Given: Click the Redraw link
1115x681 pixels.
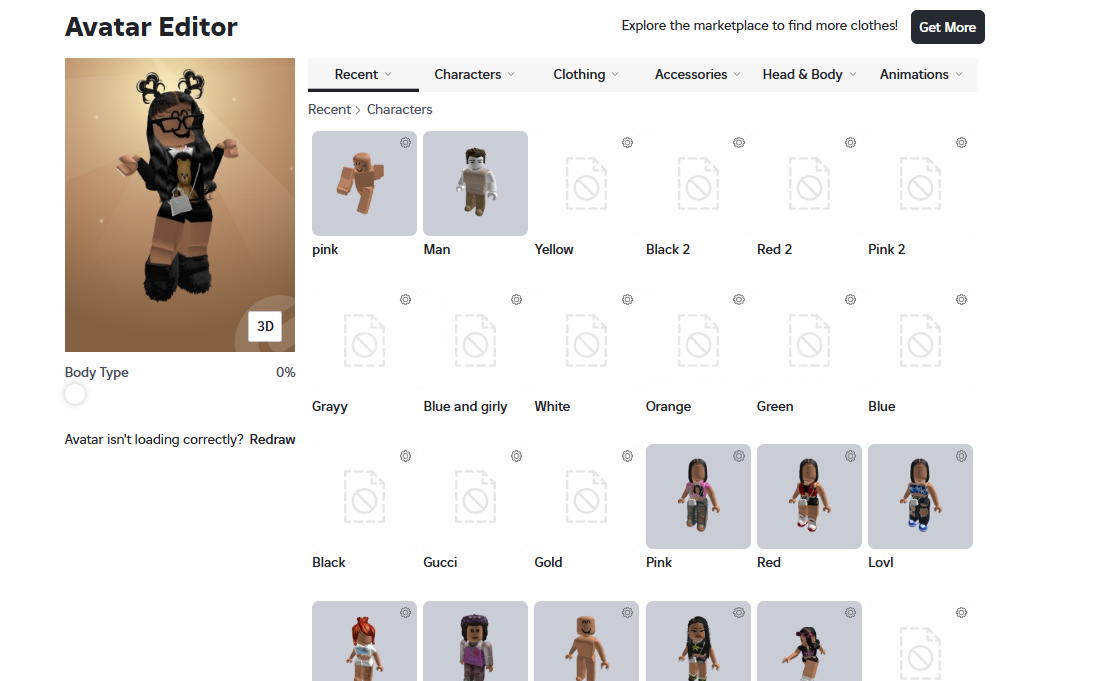Looking at the screenshot, I should [272, 439].
